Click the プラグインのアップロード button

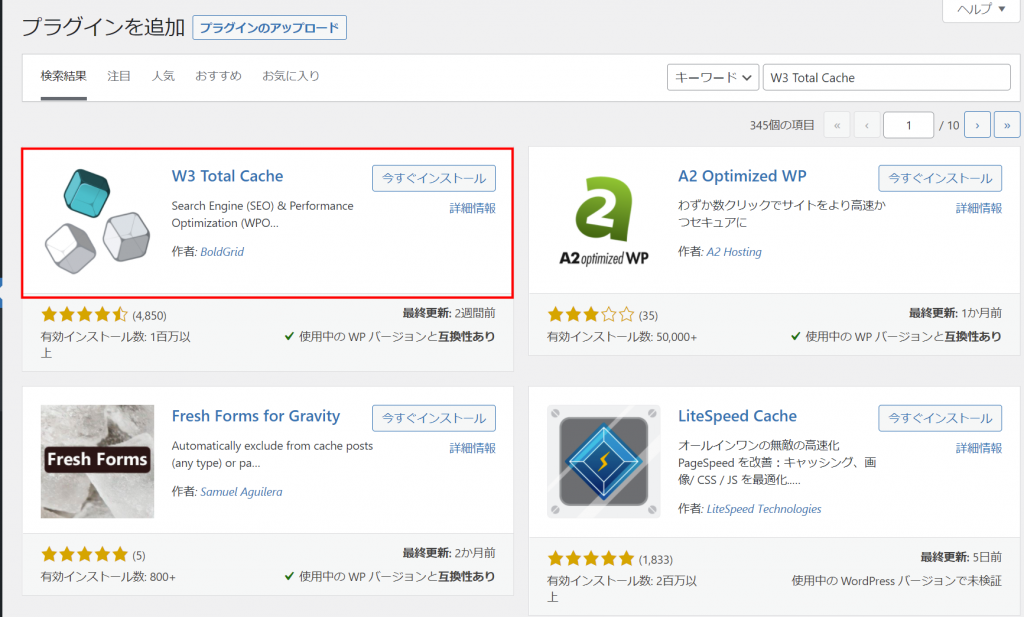coord(269,27)
